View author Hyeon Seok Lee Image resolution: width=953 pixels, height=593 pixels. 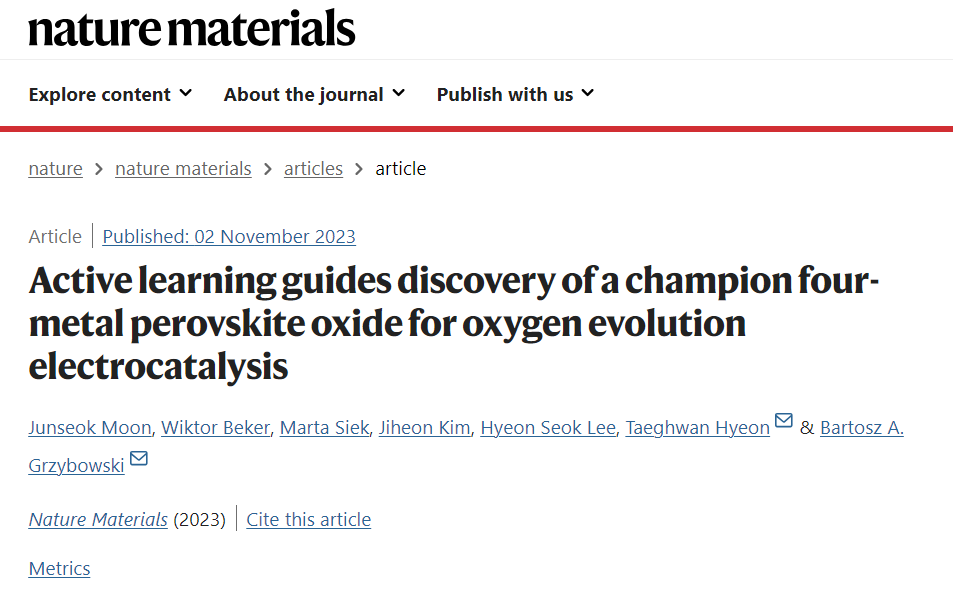pos(548,428)
